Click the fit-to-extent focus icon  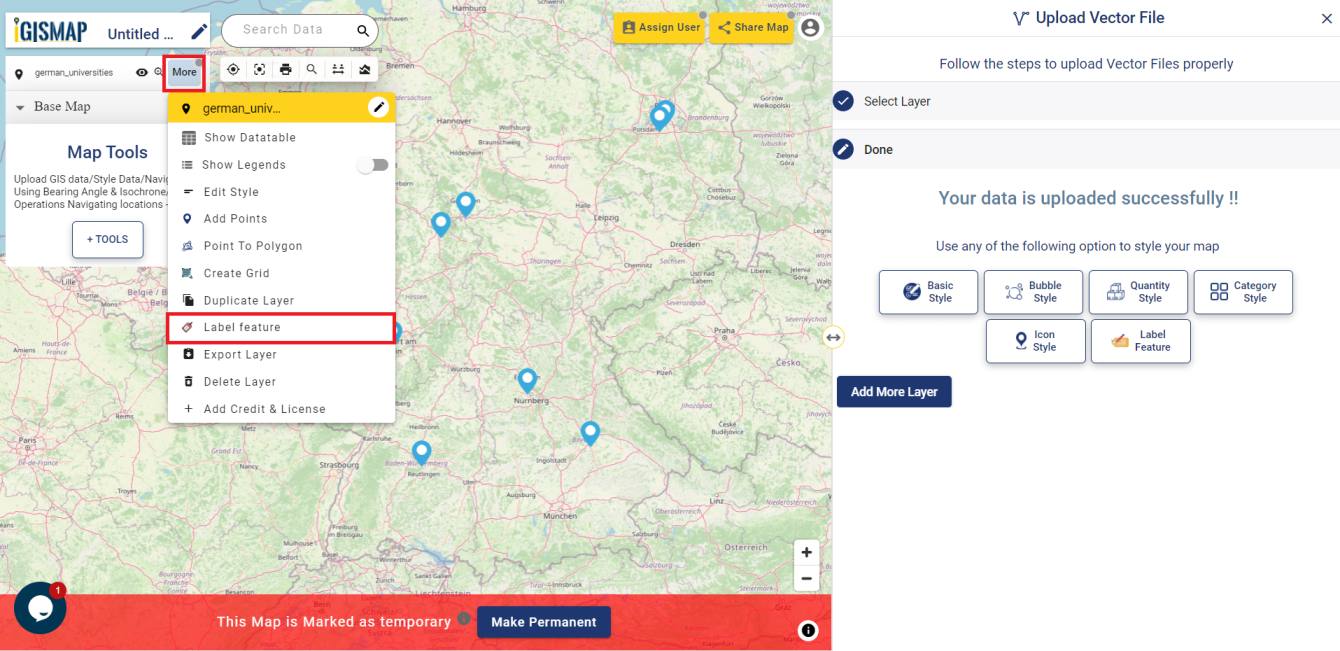coord(260,70)
